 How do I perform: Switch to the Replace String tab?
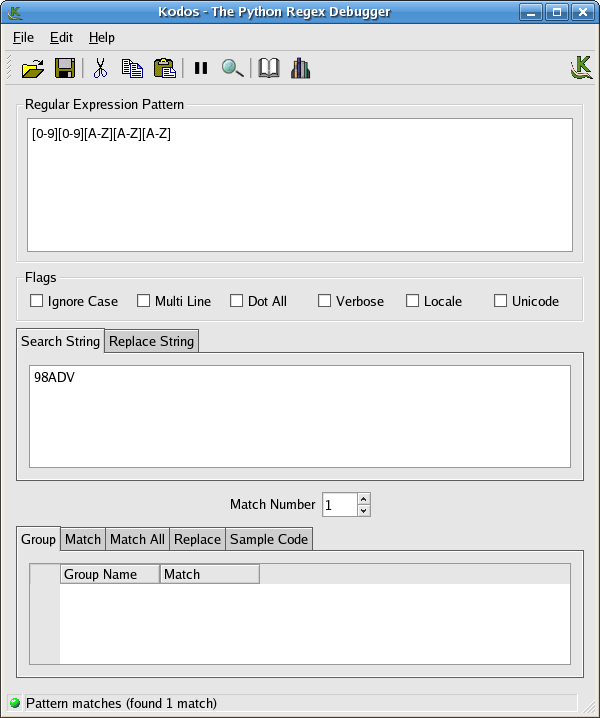(152, 342)
